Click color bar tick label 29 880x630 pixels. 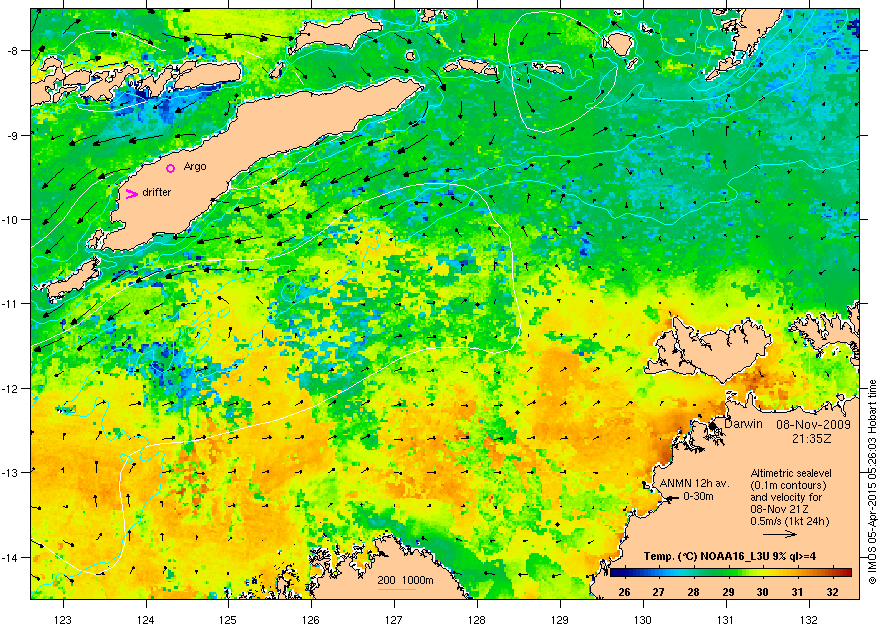click(x=728, y=592)
